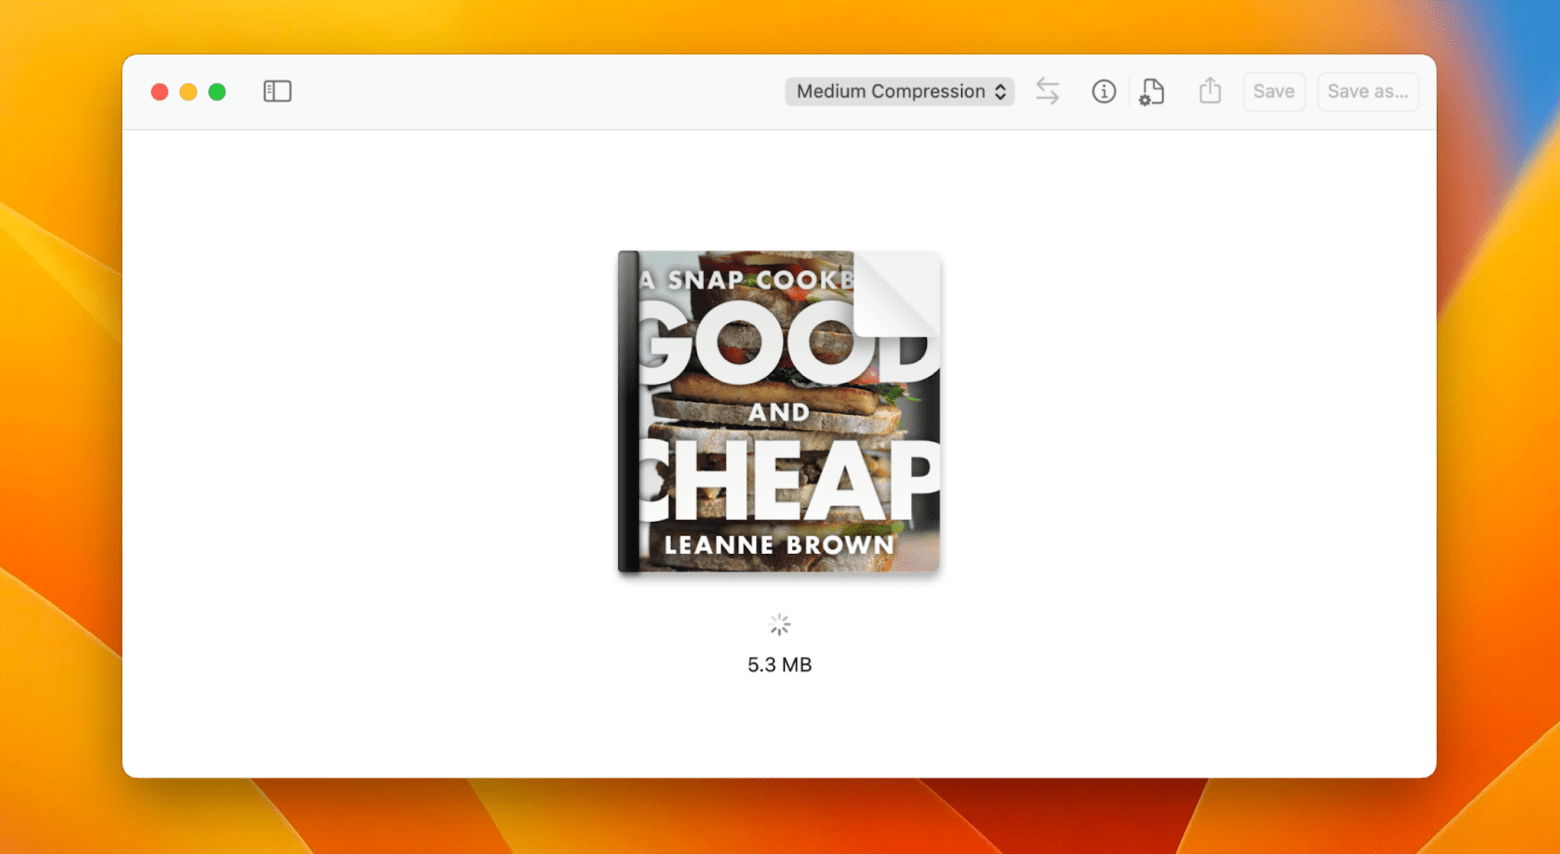Select the Good and Cheap PDF thumbnail
Image resolution: width=1560 pixels, height=854 pixels.
pyautogui.click(x=779, y=411)
